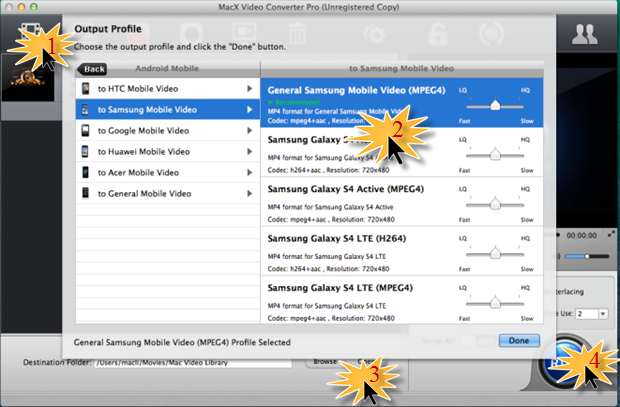The height and width of the screenshot is (407, 620).
Task: Select to HTC Mobile Video category
Action: click(168, 89)
